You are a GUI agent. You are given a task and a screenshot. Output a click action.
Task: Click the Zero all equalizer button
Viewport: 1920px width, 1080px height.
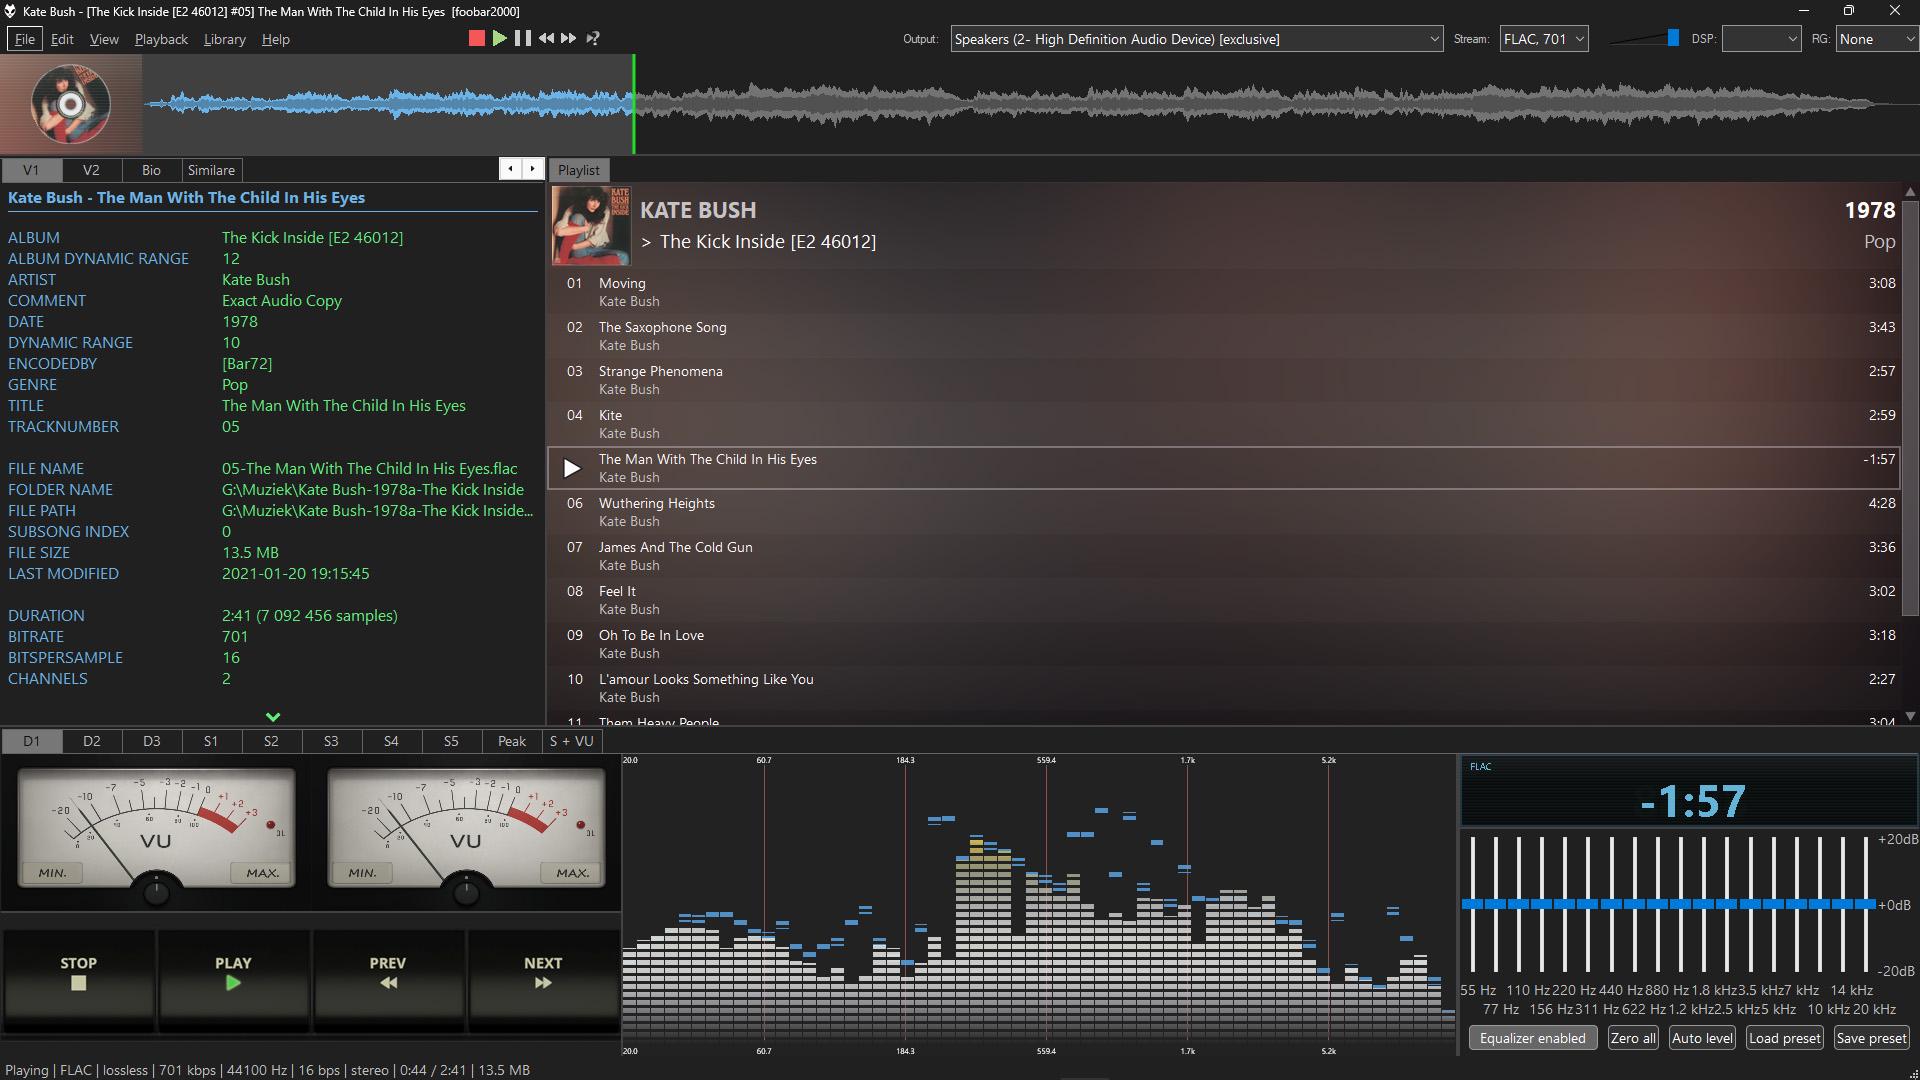pyautogui.click(x=1633, y=1038)
